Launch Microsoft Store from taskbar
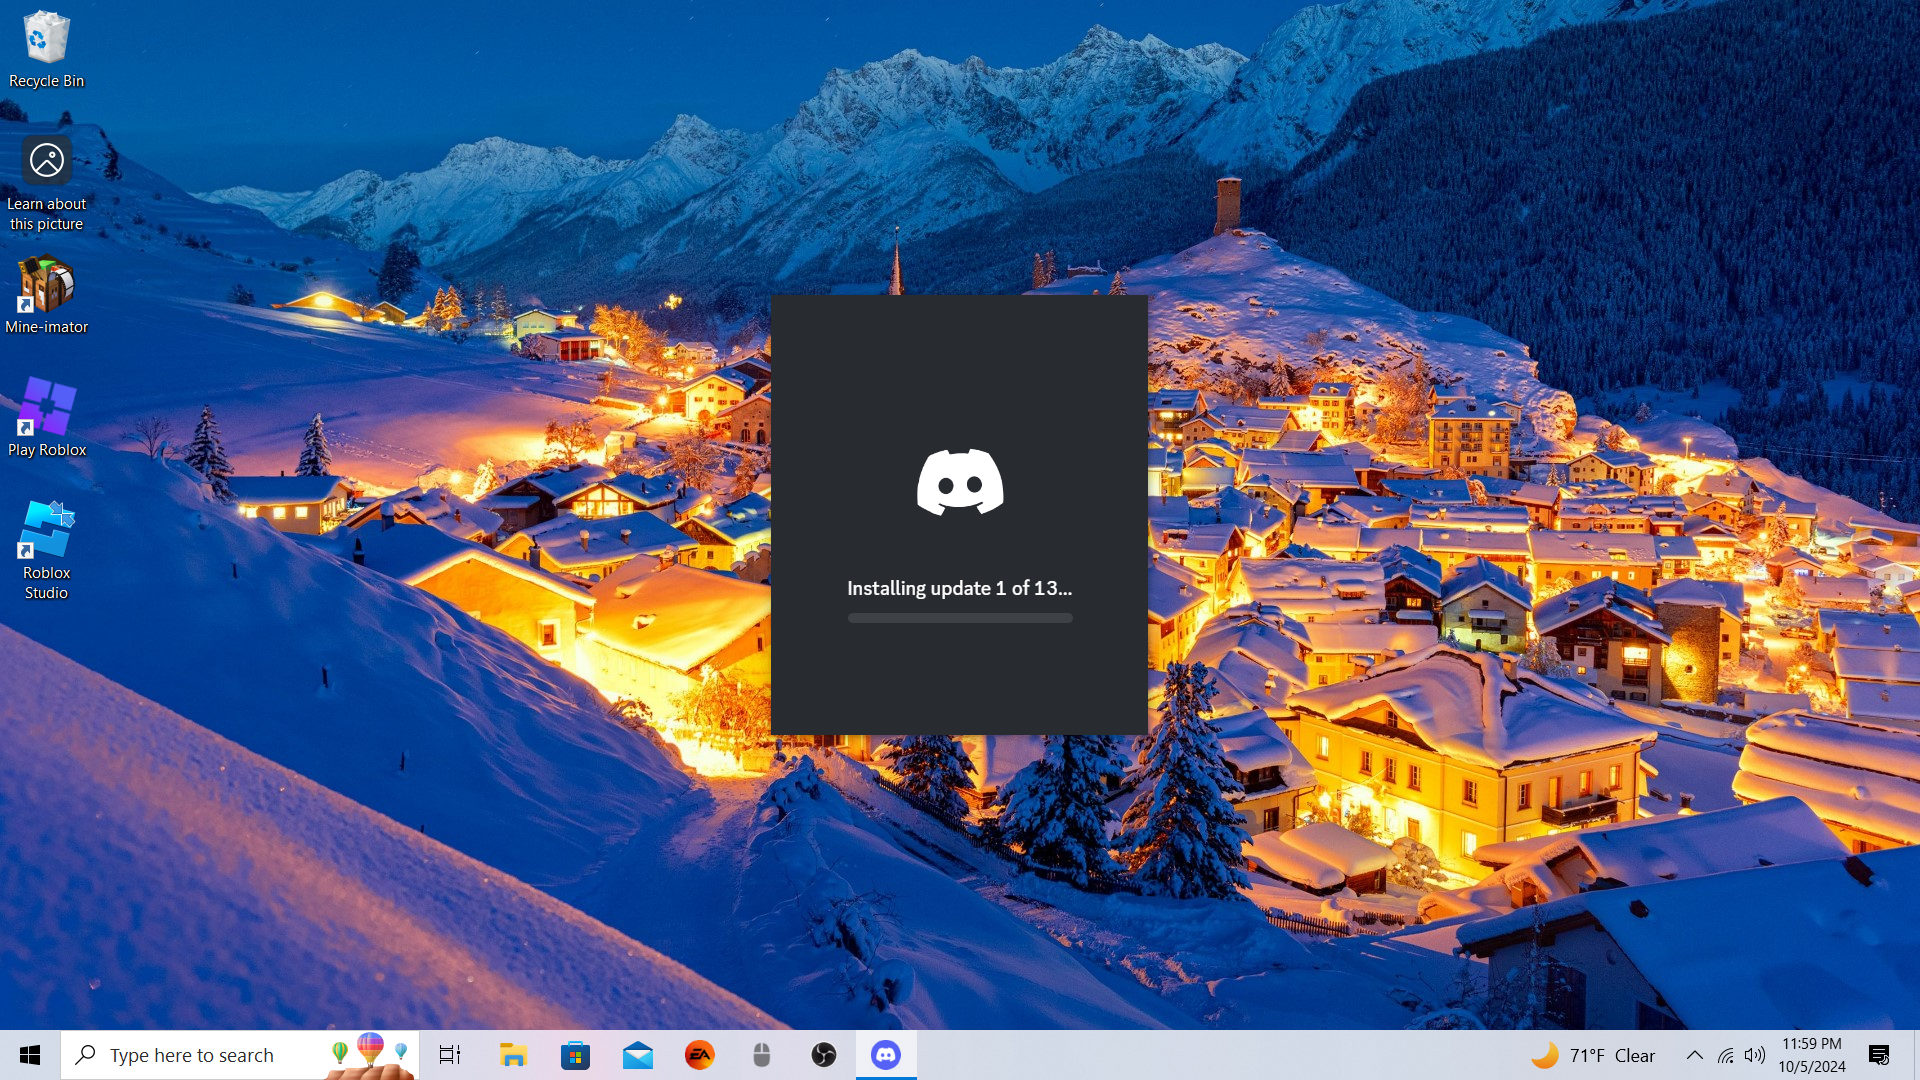 [576, 1055]
